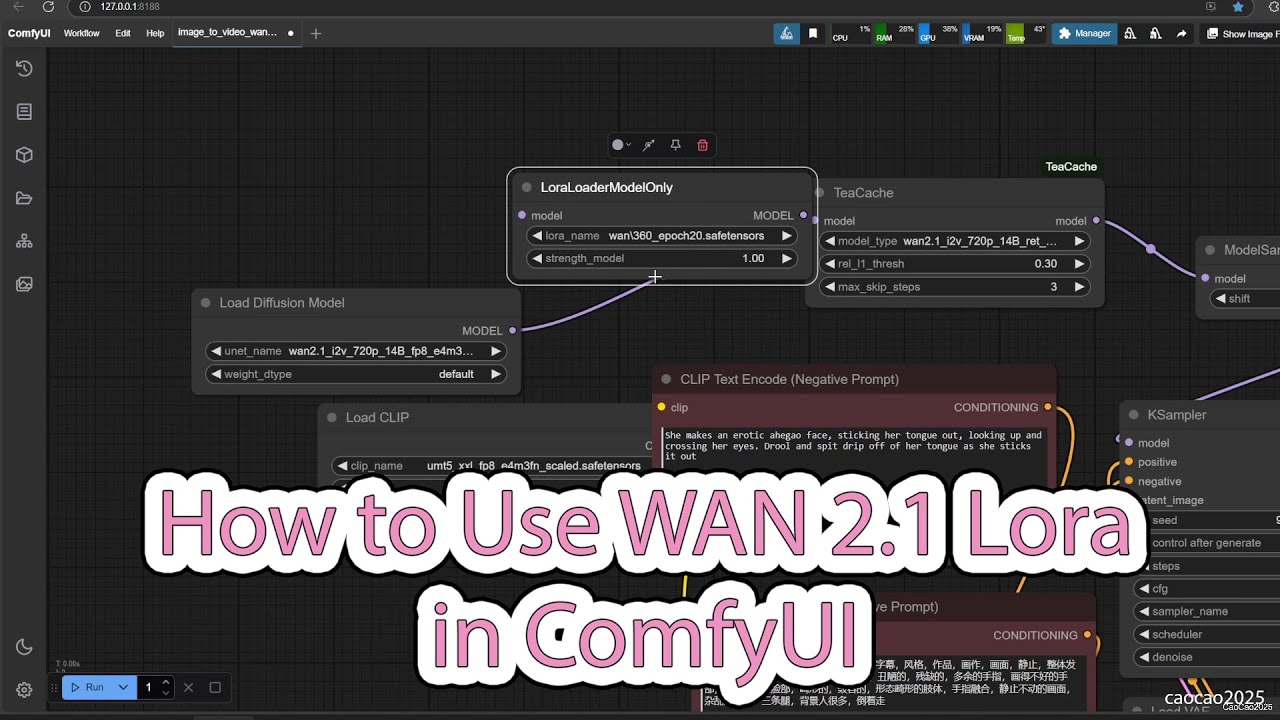Open node color picker dropdown

tap(621, 145)
